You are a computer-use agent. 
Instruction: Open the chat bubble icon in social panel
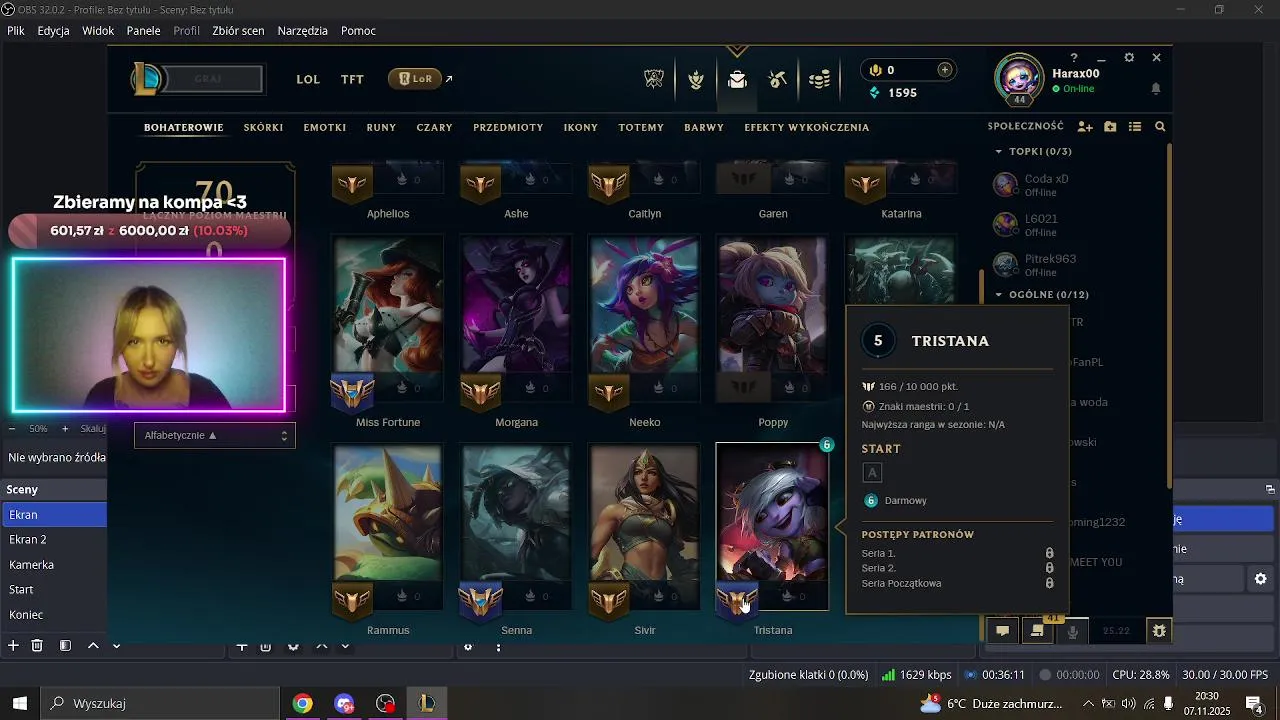(x=1002, y=631)
